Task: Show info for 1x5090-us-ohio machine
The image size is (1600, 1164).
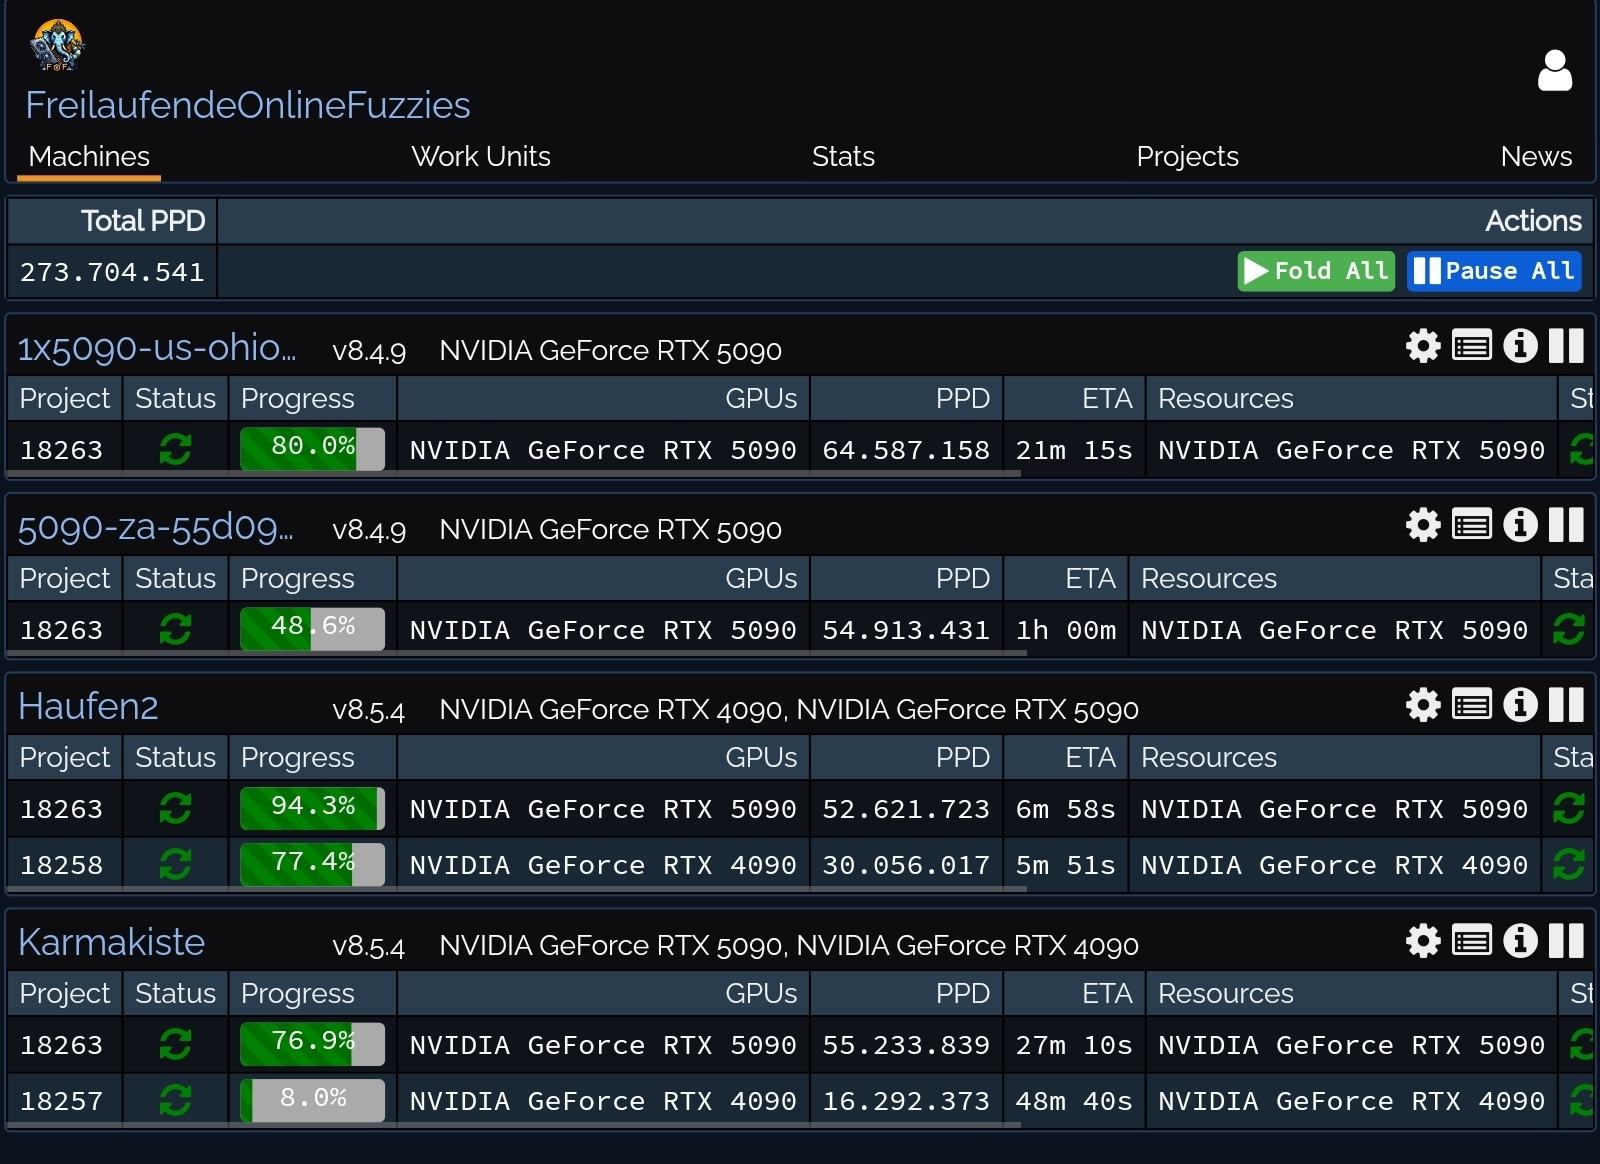Action: click(1520, 346)
